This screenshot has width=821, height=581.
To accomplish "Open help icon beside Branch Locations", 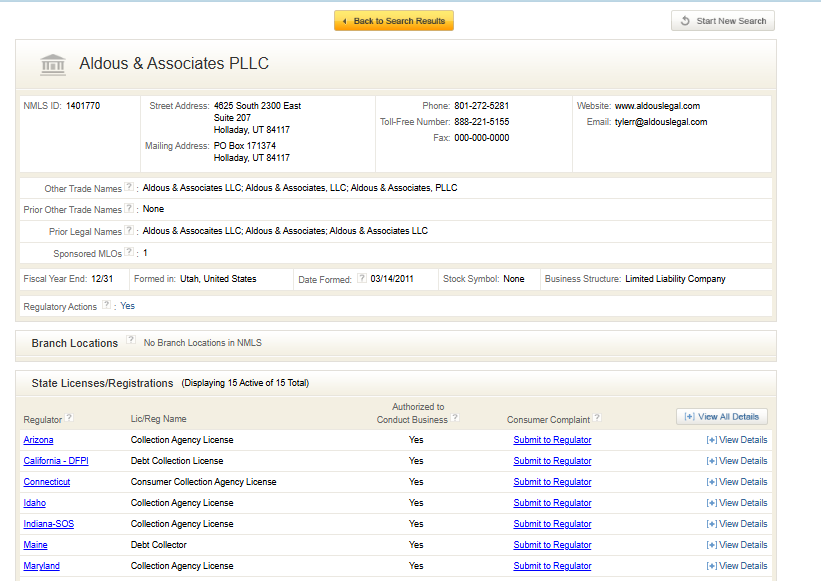I will coord(131,340).
